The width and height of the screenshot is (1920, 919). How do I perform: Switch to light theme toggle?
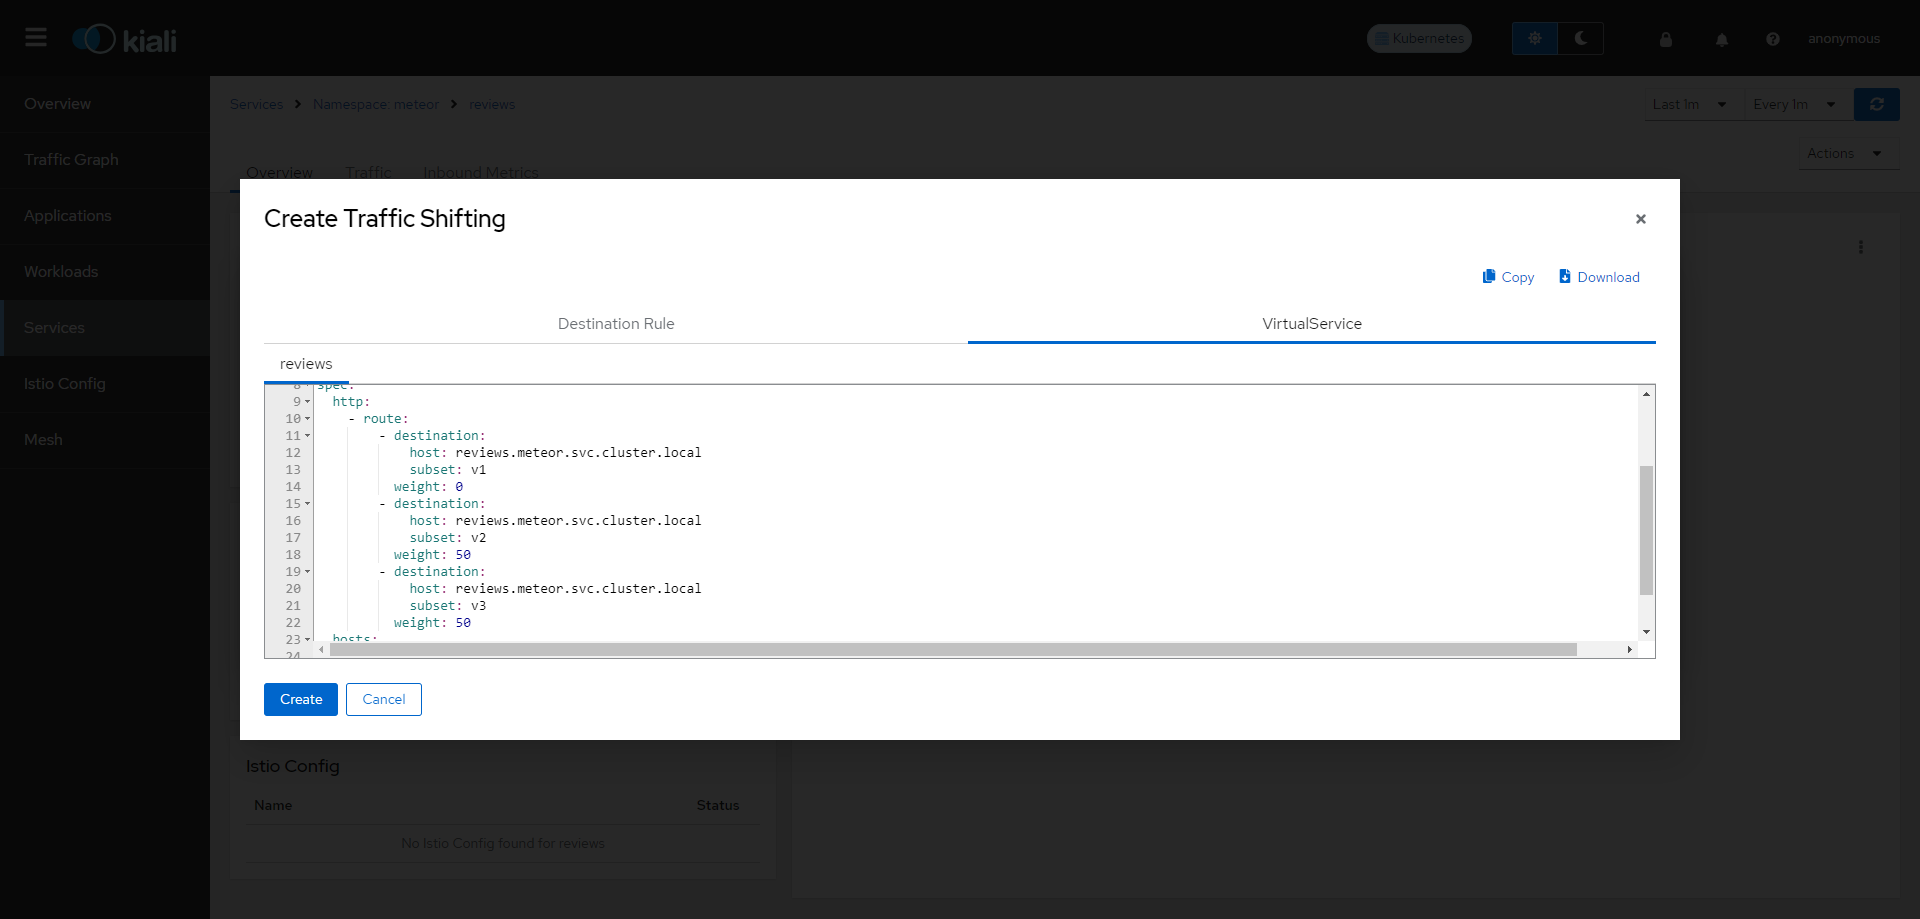pos(1535,38)
